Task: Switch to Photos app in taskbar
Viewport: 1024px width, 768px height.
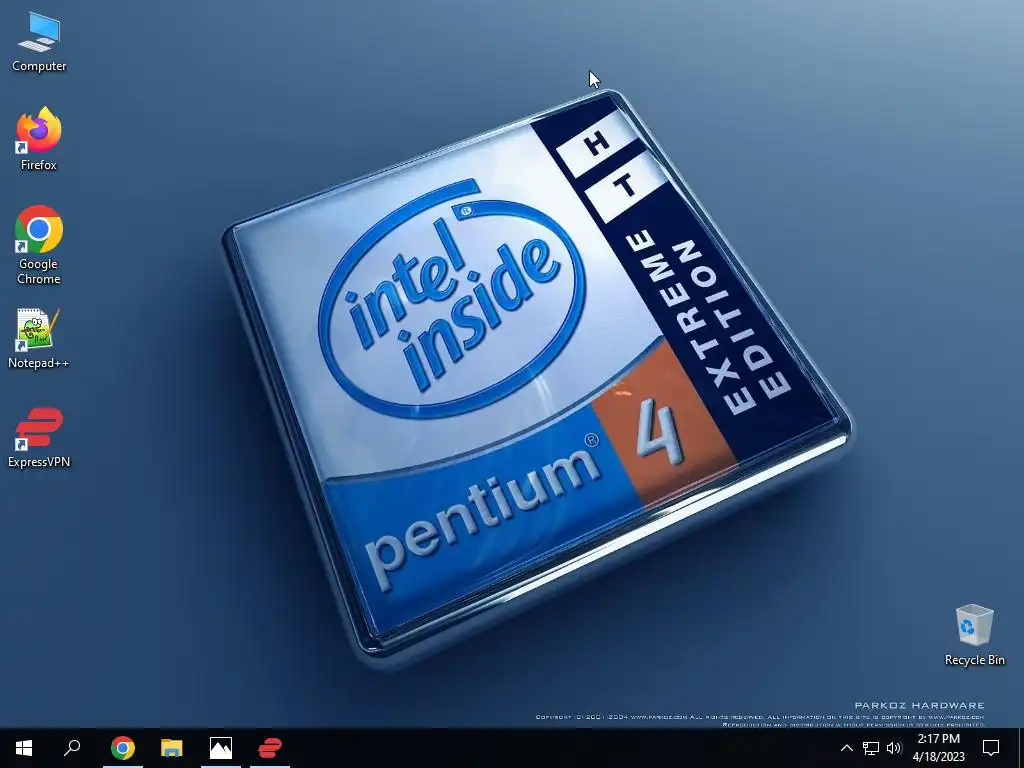Action: [221, 748]
